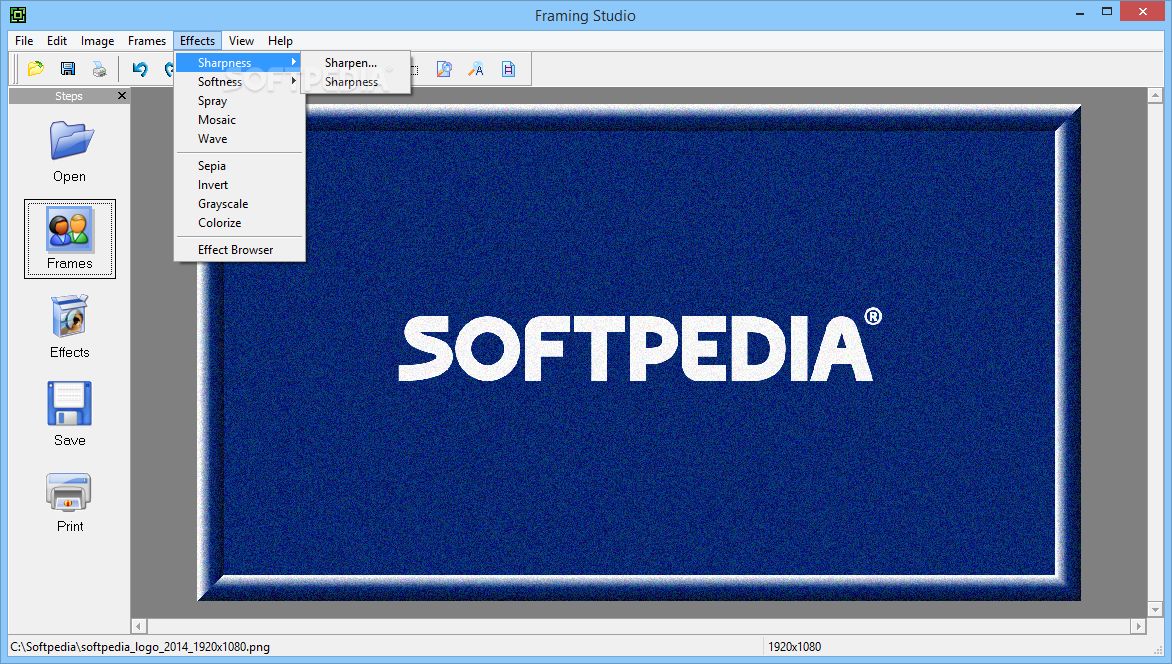Choose Mosaic effect from the menu

(x=239, y=120)
